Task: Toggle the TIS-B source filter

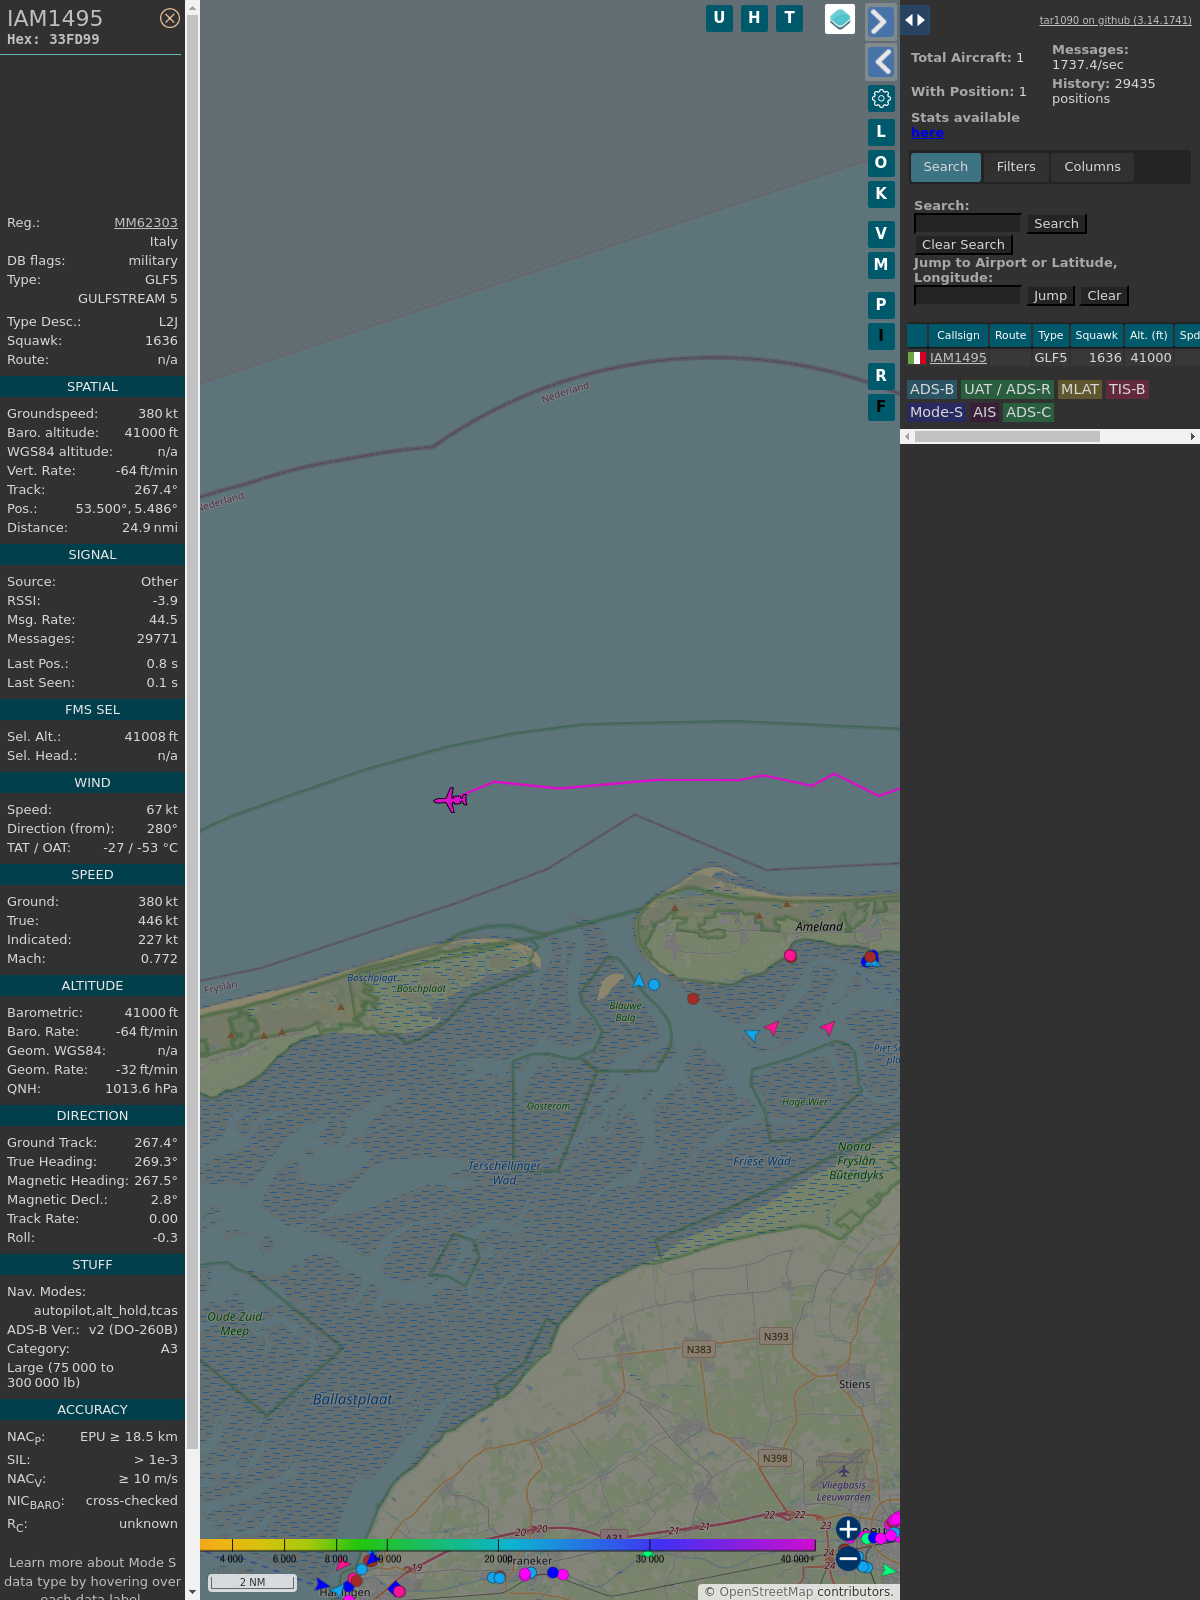Action: coord(1126,389)
